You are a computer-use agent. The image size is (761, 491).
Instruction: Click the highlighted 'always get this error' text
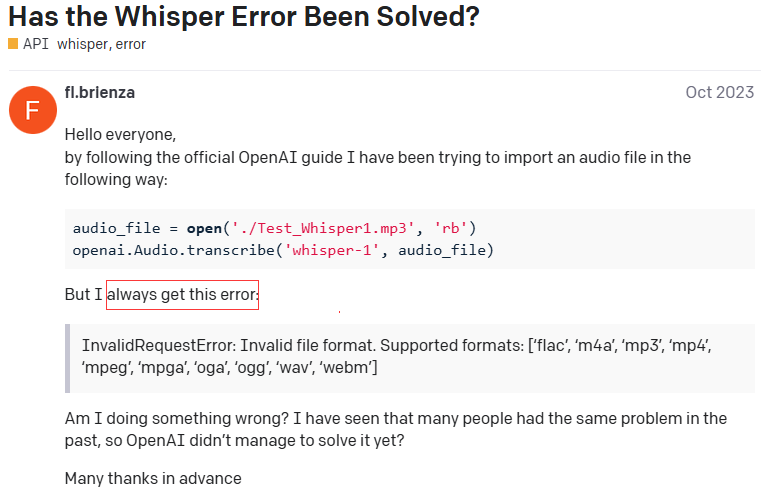pyautogui.click(x=183, y=295)
